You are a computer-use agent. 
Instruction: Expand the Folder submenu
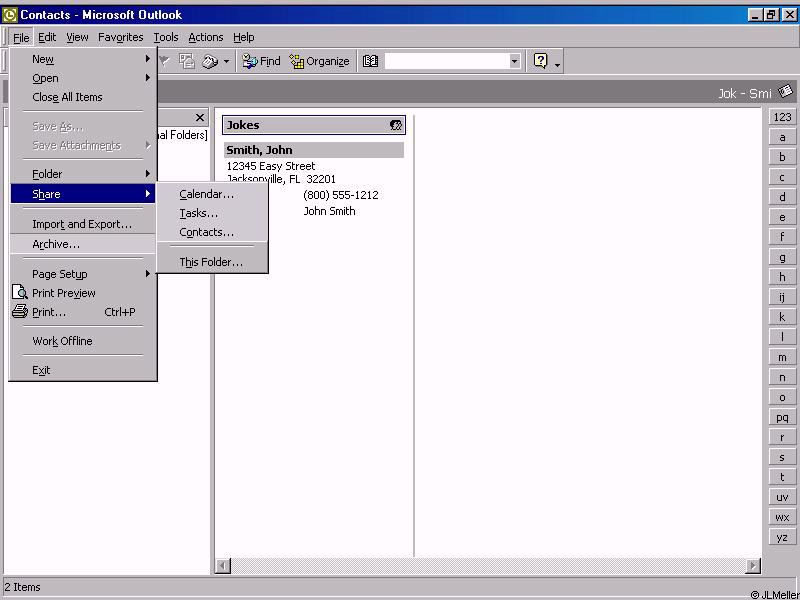[x=83, y=174]
